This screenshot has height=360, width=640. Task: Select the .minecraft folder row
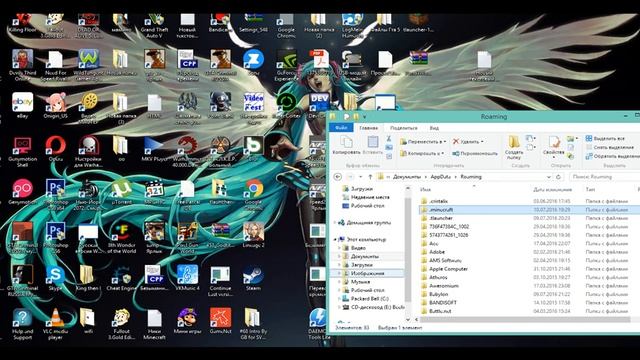(x=529, y=209)
